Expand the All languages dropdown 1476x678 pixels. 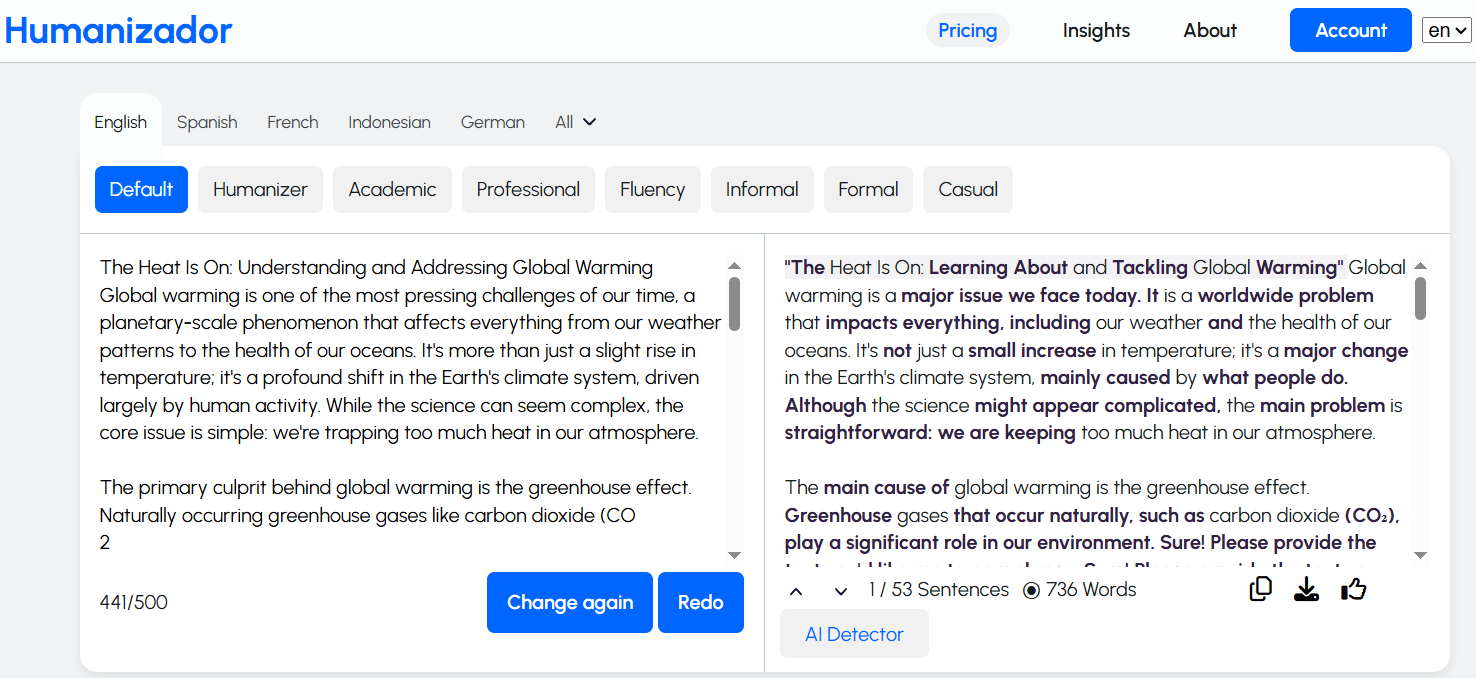click(576, 122)
